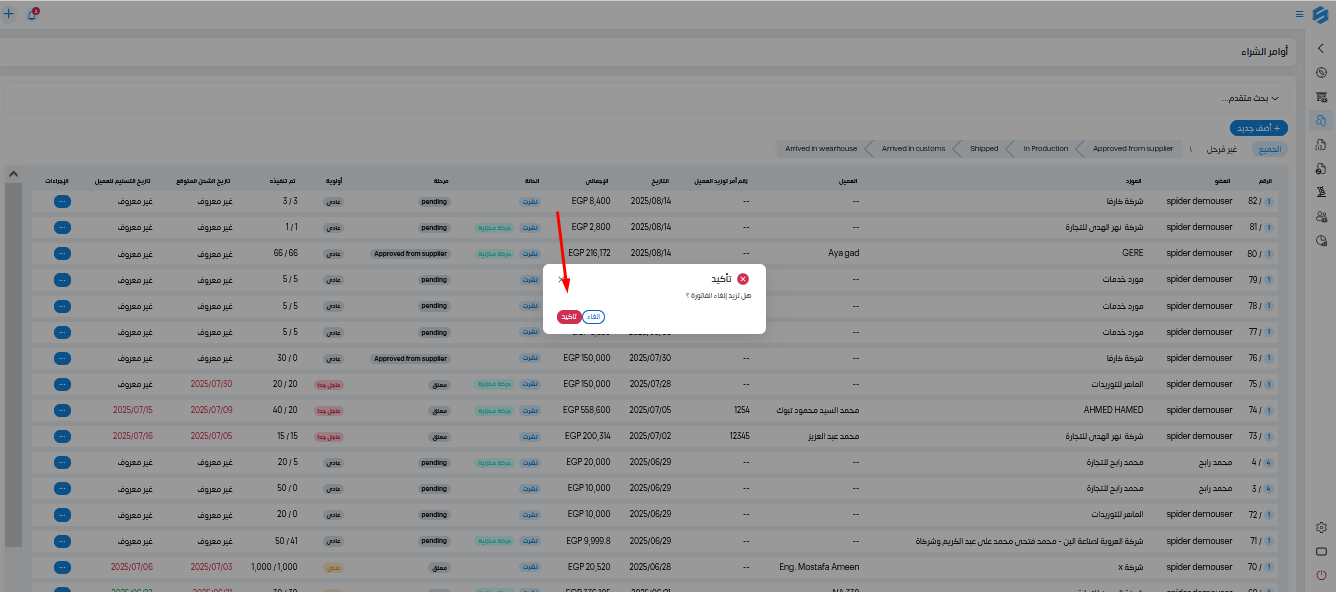Collapse sidebar using the back chevron
This screenshot has height=592, width=1336.
coord(1321,48)
